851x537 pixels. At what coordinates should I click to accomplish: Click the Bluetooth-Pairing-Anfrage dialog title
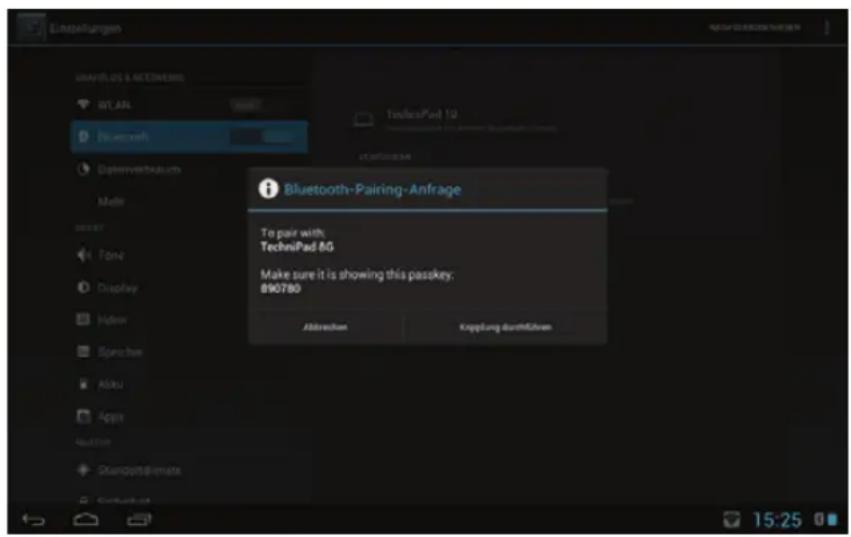tap(372, 189)
